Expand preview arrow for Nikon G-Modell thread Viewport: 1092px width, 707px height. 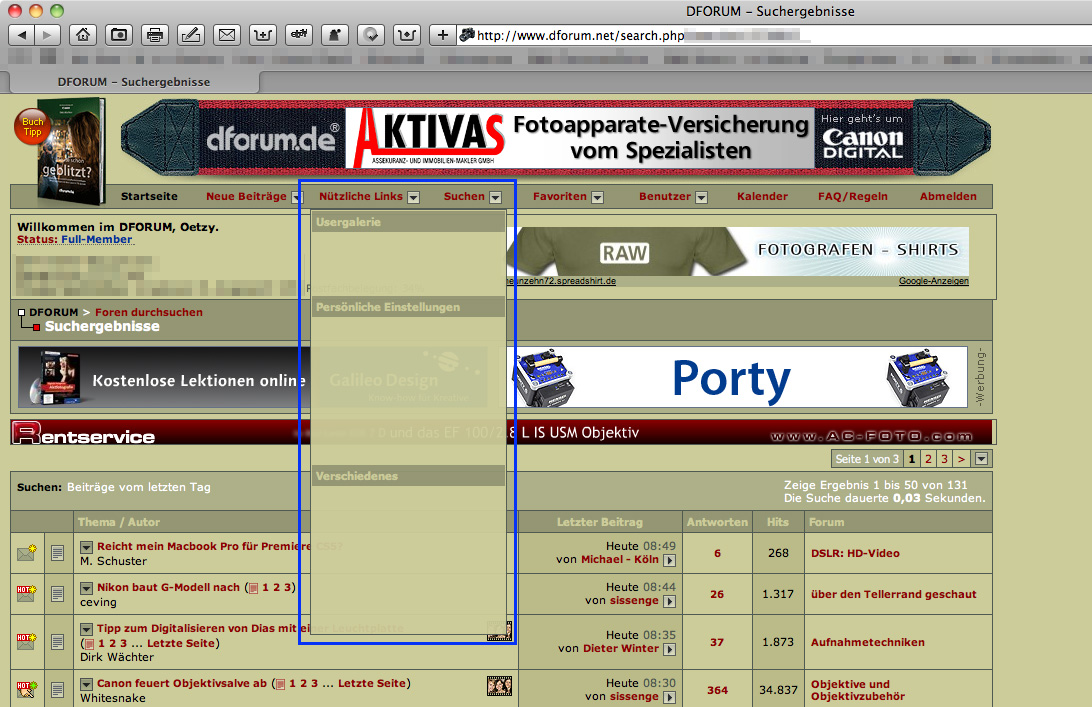86,588
